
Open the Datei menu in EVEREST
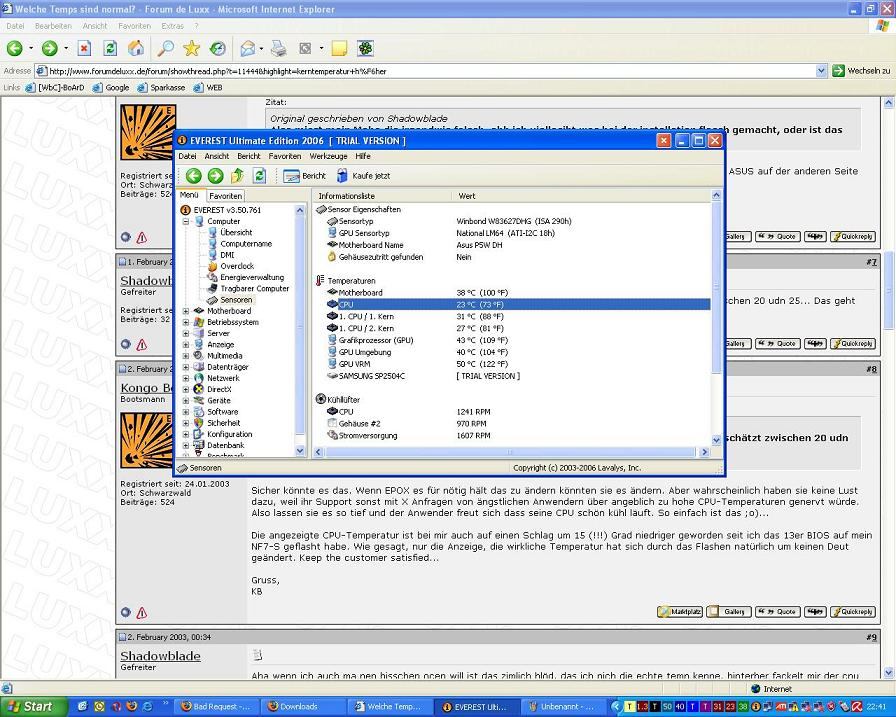coord(187,156)
